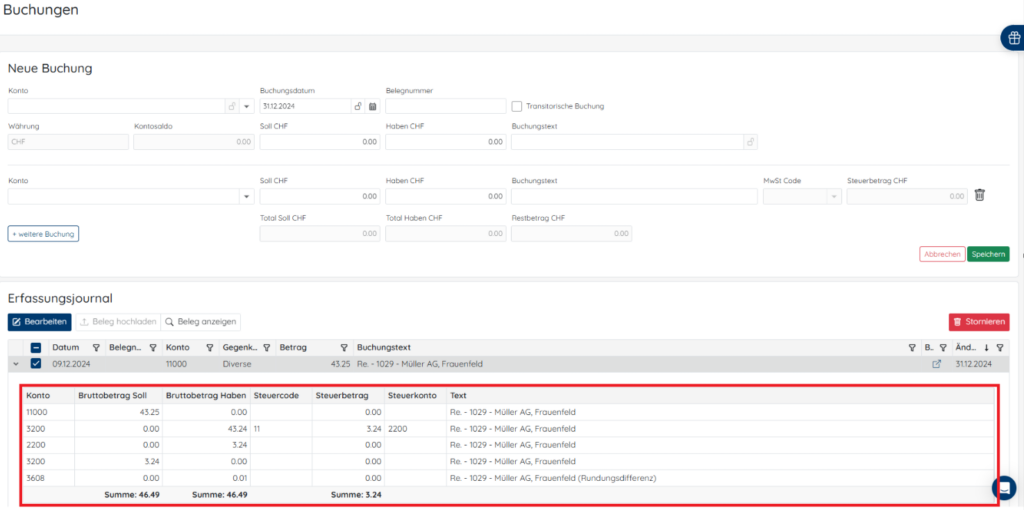Click Gegenkonto value Diverse

236,364
